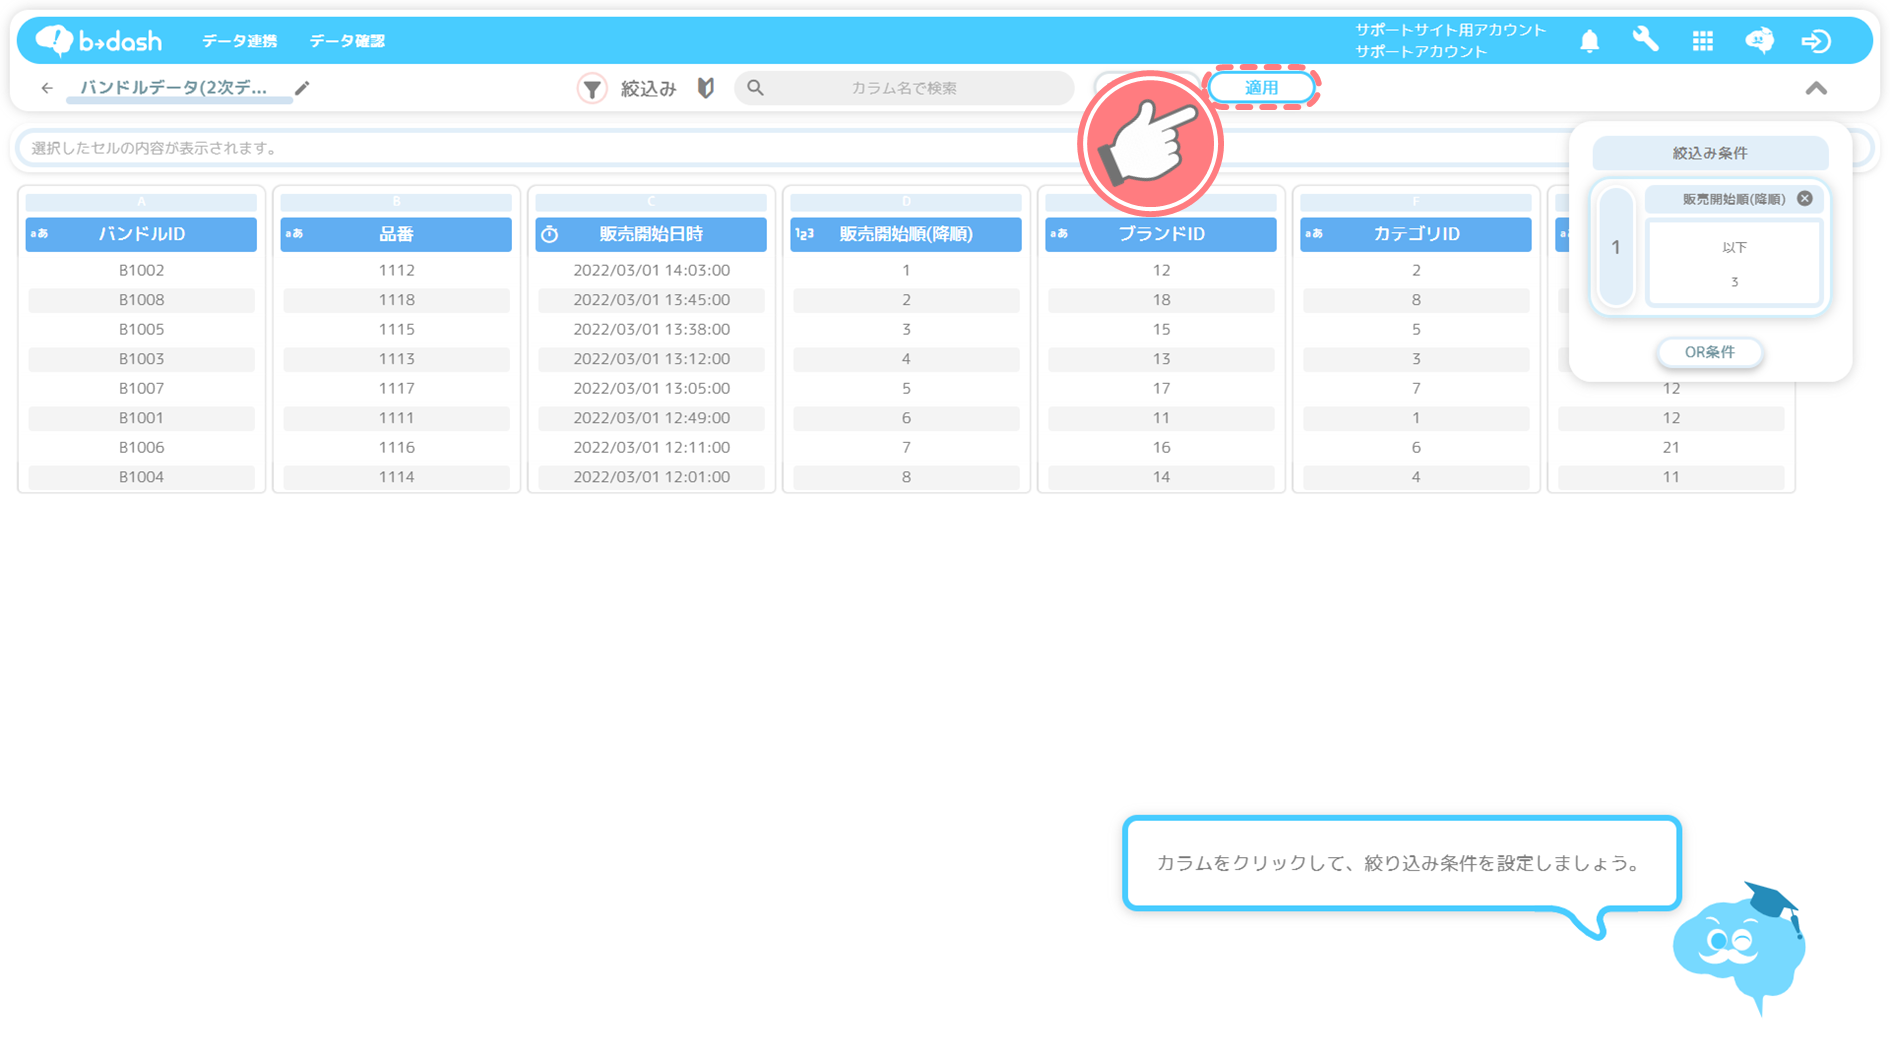Click cell 21 in the last column
Viewport: 1890px width, 1063px height.
click(1671, 447)
